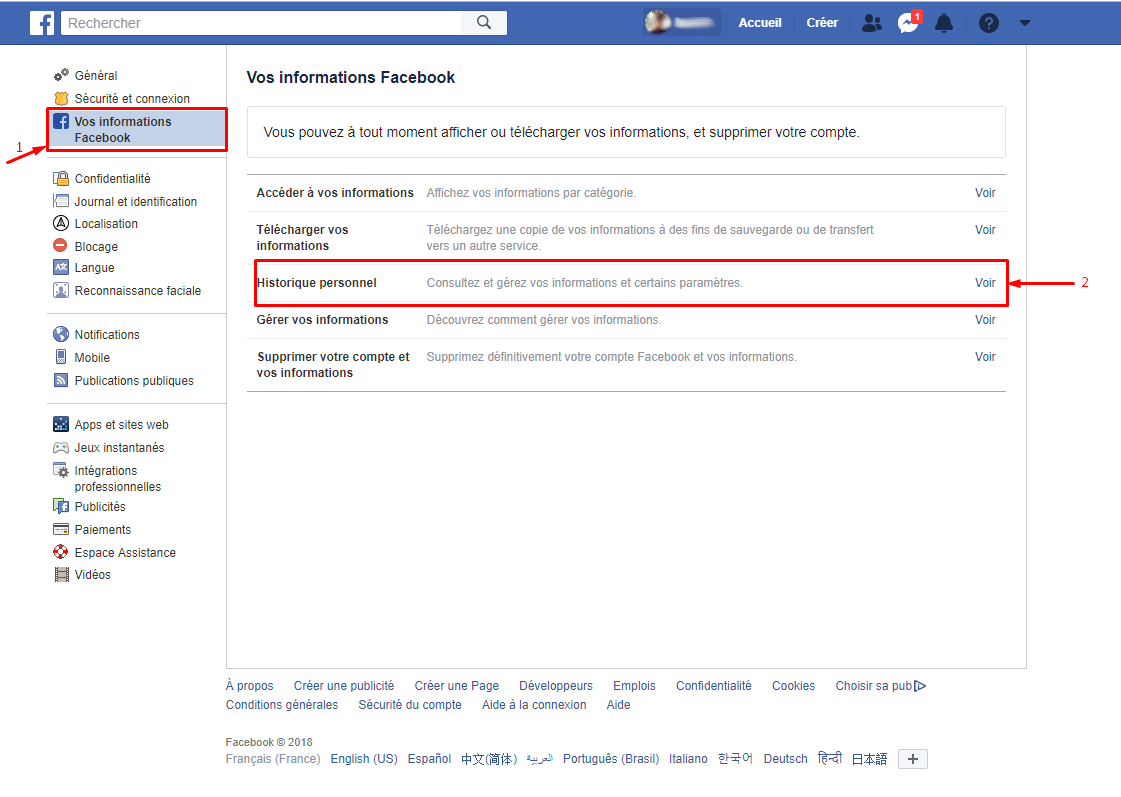Viewport: 1121px width, 797px height.
Task: Focus the Rechercher search field
Action: click(262, 23)
